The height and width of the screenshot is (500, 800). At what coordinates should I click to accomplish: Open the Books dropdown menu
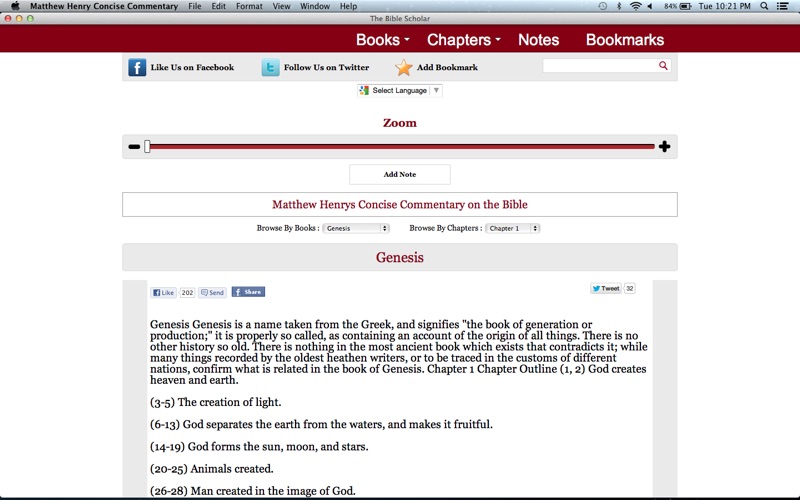coord(382,40)
